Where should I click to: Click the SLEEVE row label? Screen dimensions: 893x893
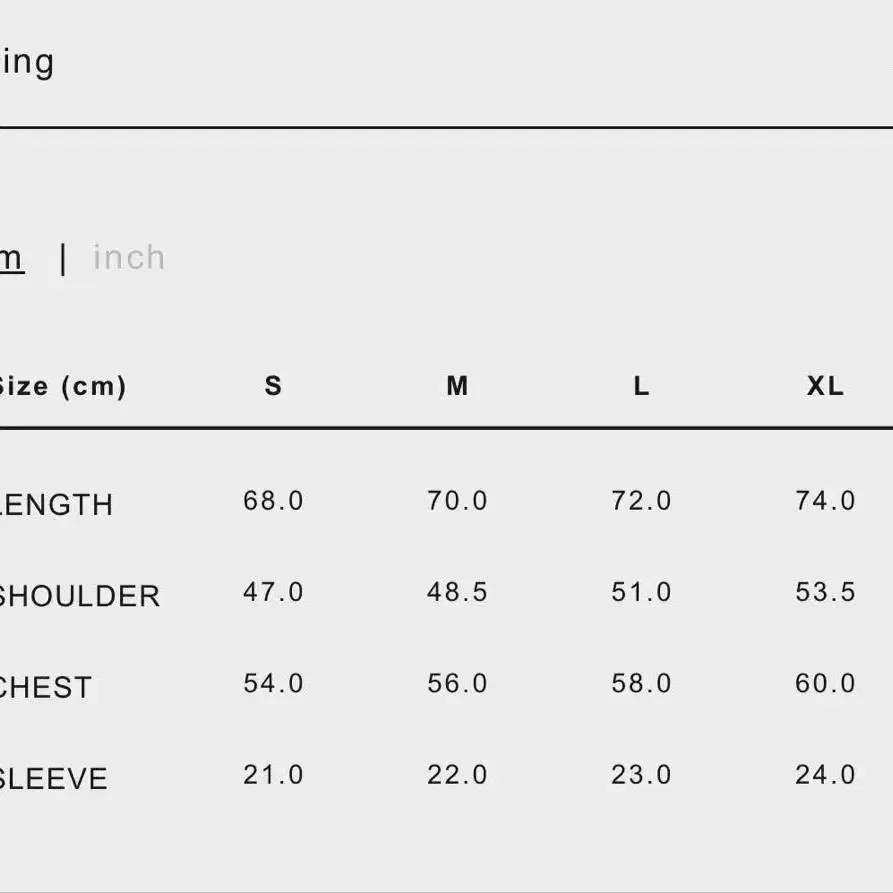(x=54, y=779)
